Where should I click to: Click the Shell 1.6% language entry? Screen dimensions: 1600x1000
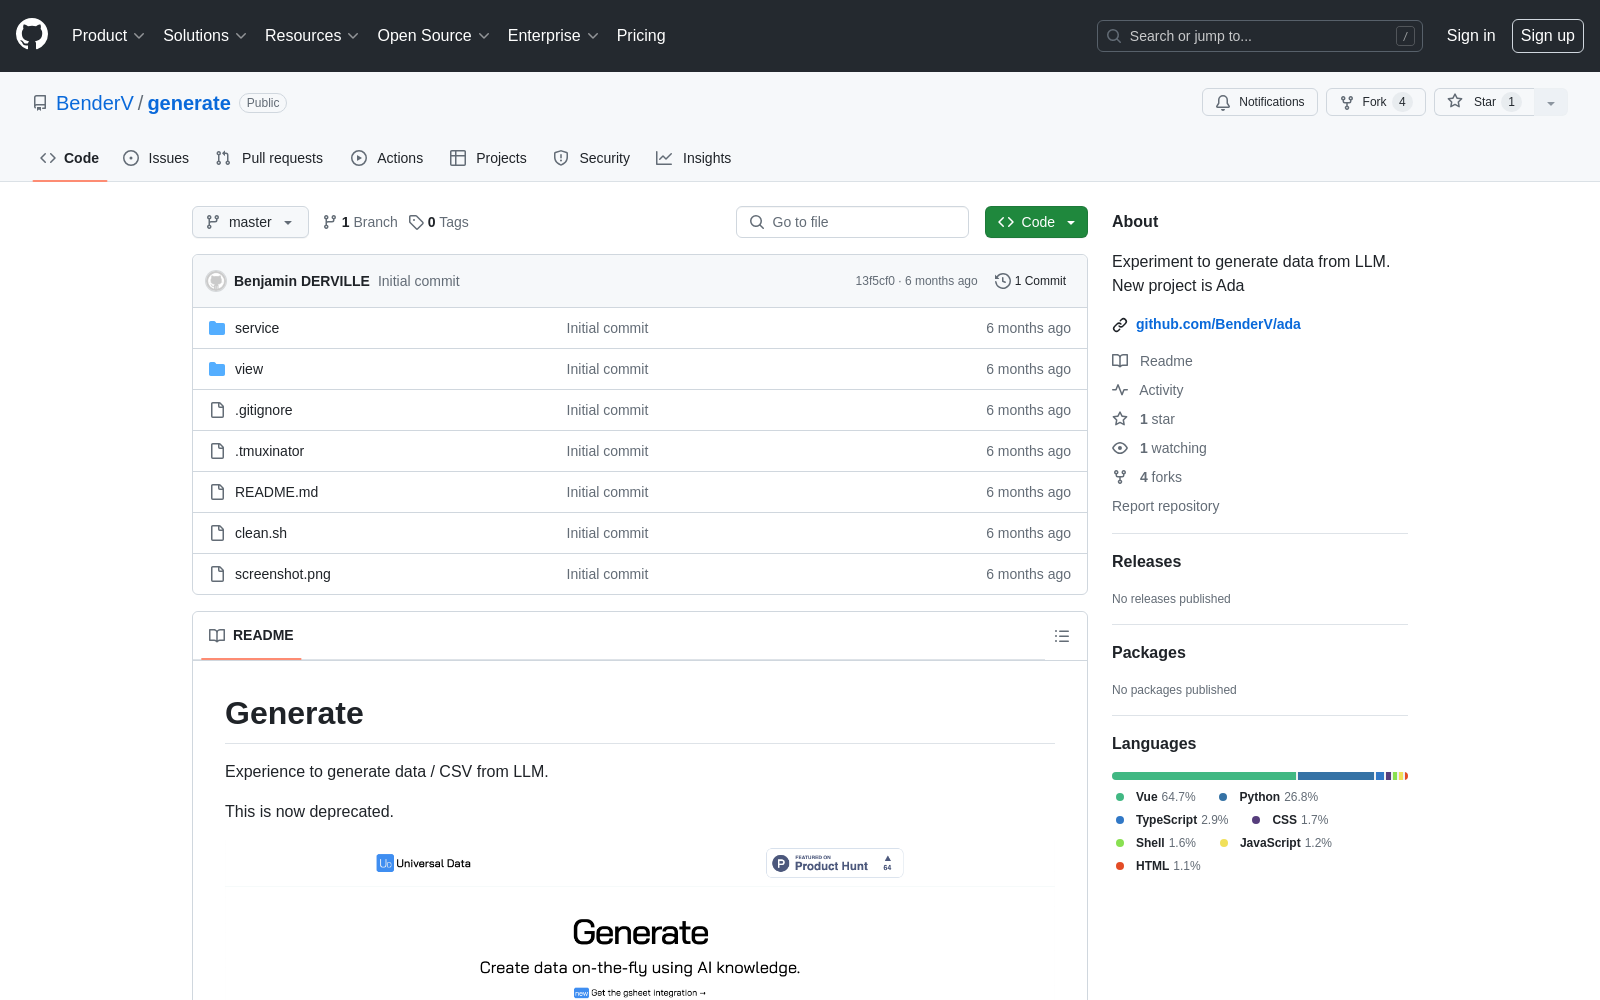pyautogui.click(x=1155, y=843)
